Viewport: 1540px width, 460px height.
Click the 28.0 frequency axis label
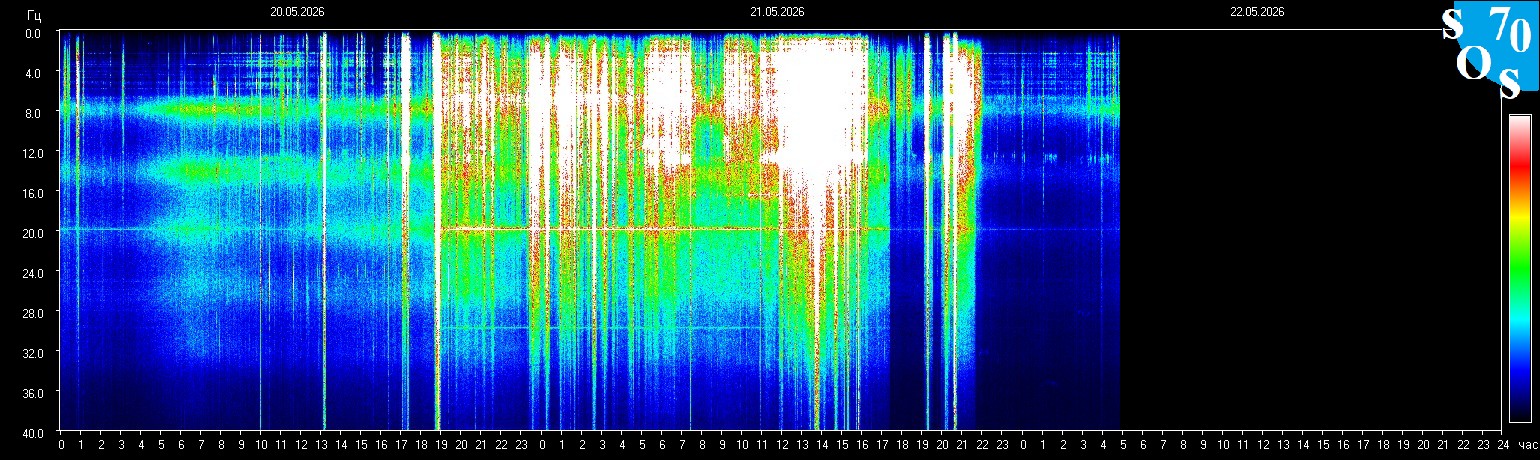click(31, 313)
